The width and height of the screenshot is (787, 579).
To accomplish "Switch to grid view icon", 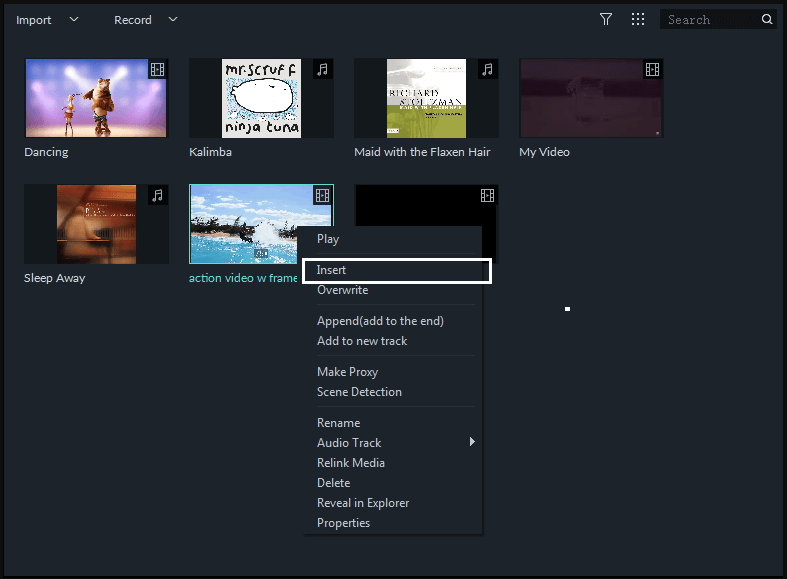I will 638,20.
